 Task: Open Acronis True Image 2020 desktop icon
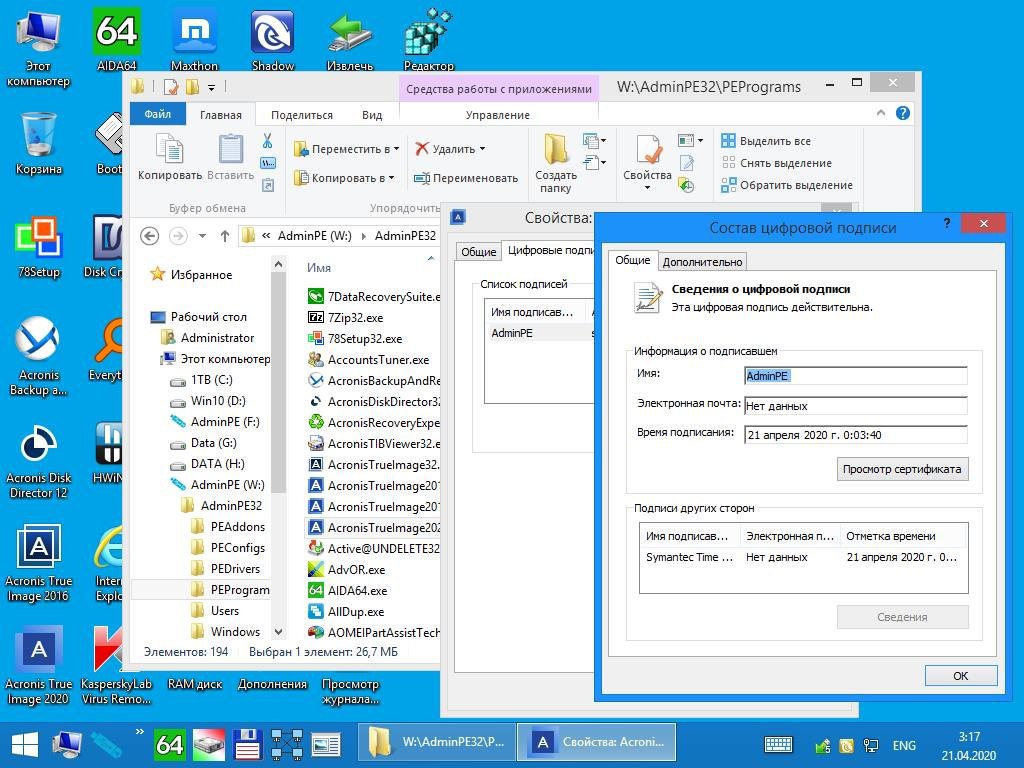pyautogui.click(x=39, y=666)
